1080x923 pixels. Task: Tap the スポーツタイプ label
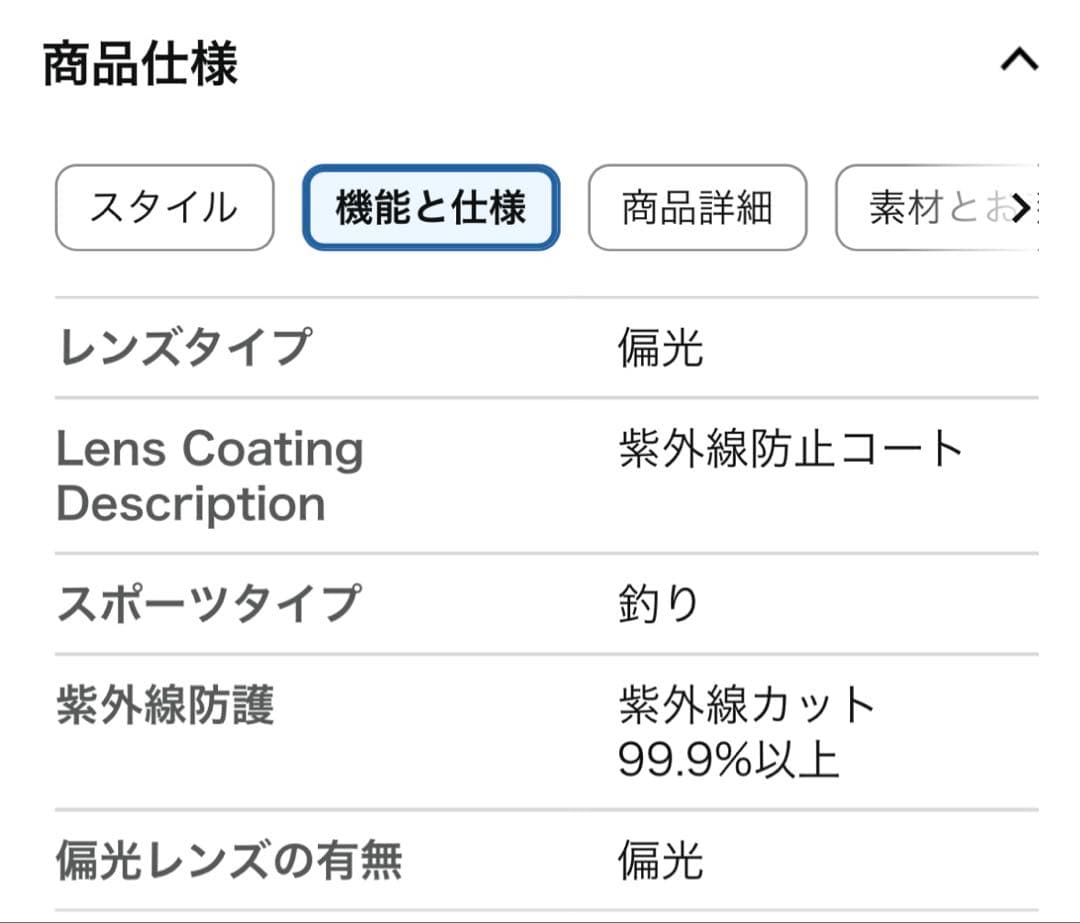pyautogui.click(x=207, y=604)
